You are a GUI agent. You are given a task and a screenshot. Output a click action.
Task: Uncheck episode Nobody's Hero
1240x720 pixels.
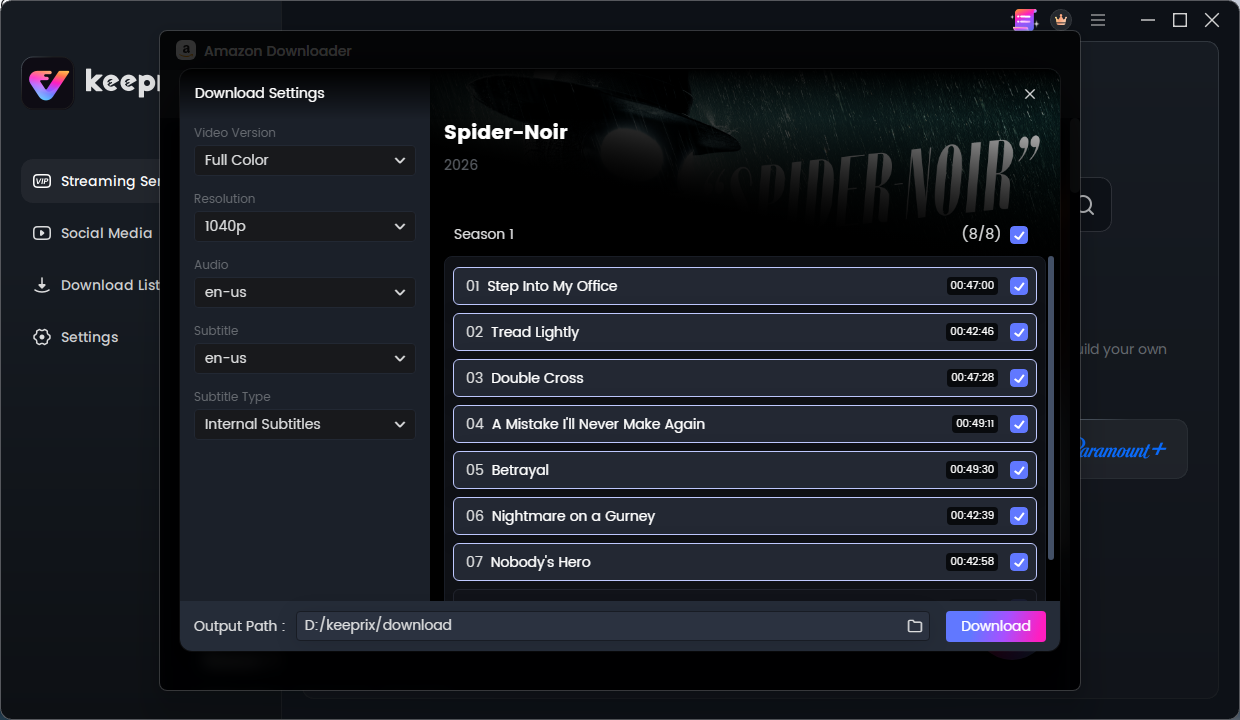coord(1019,562)
